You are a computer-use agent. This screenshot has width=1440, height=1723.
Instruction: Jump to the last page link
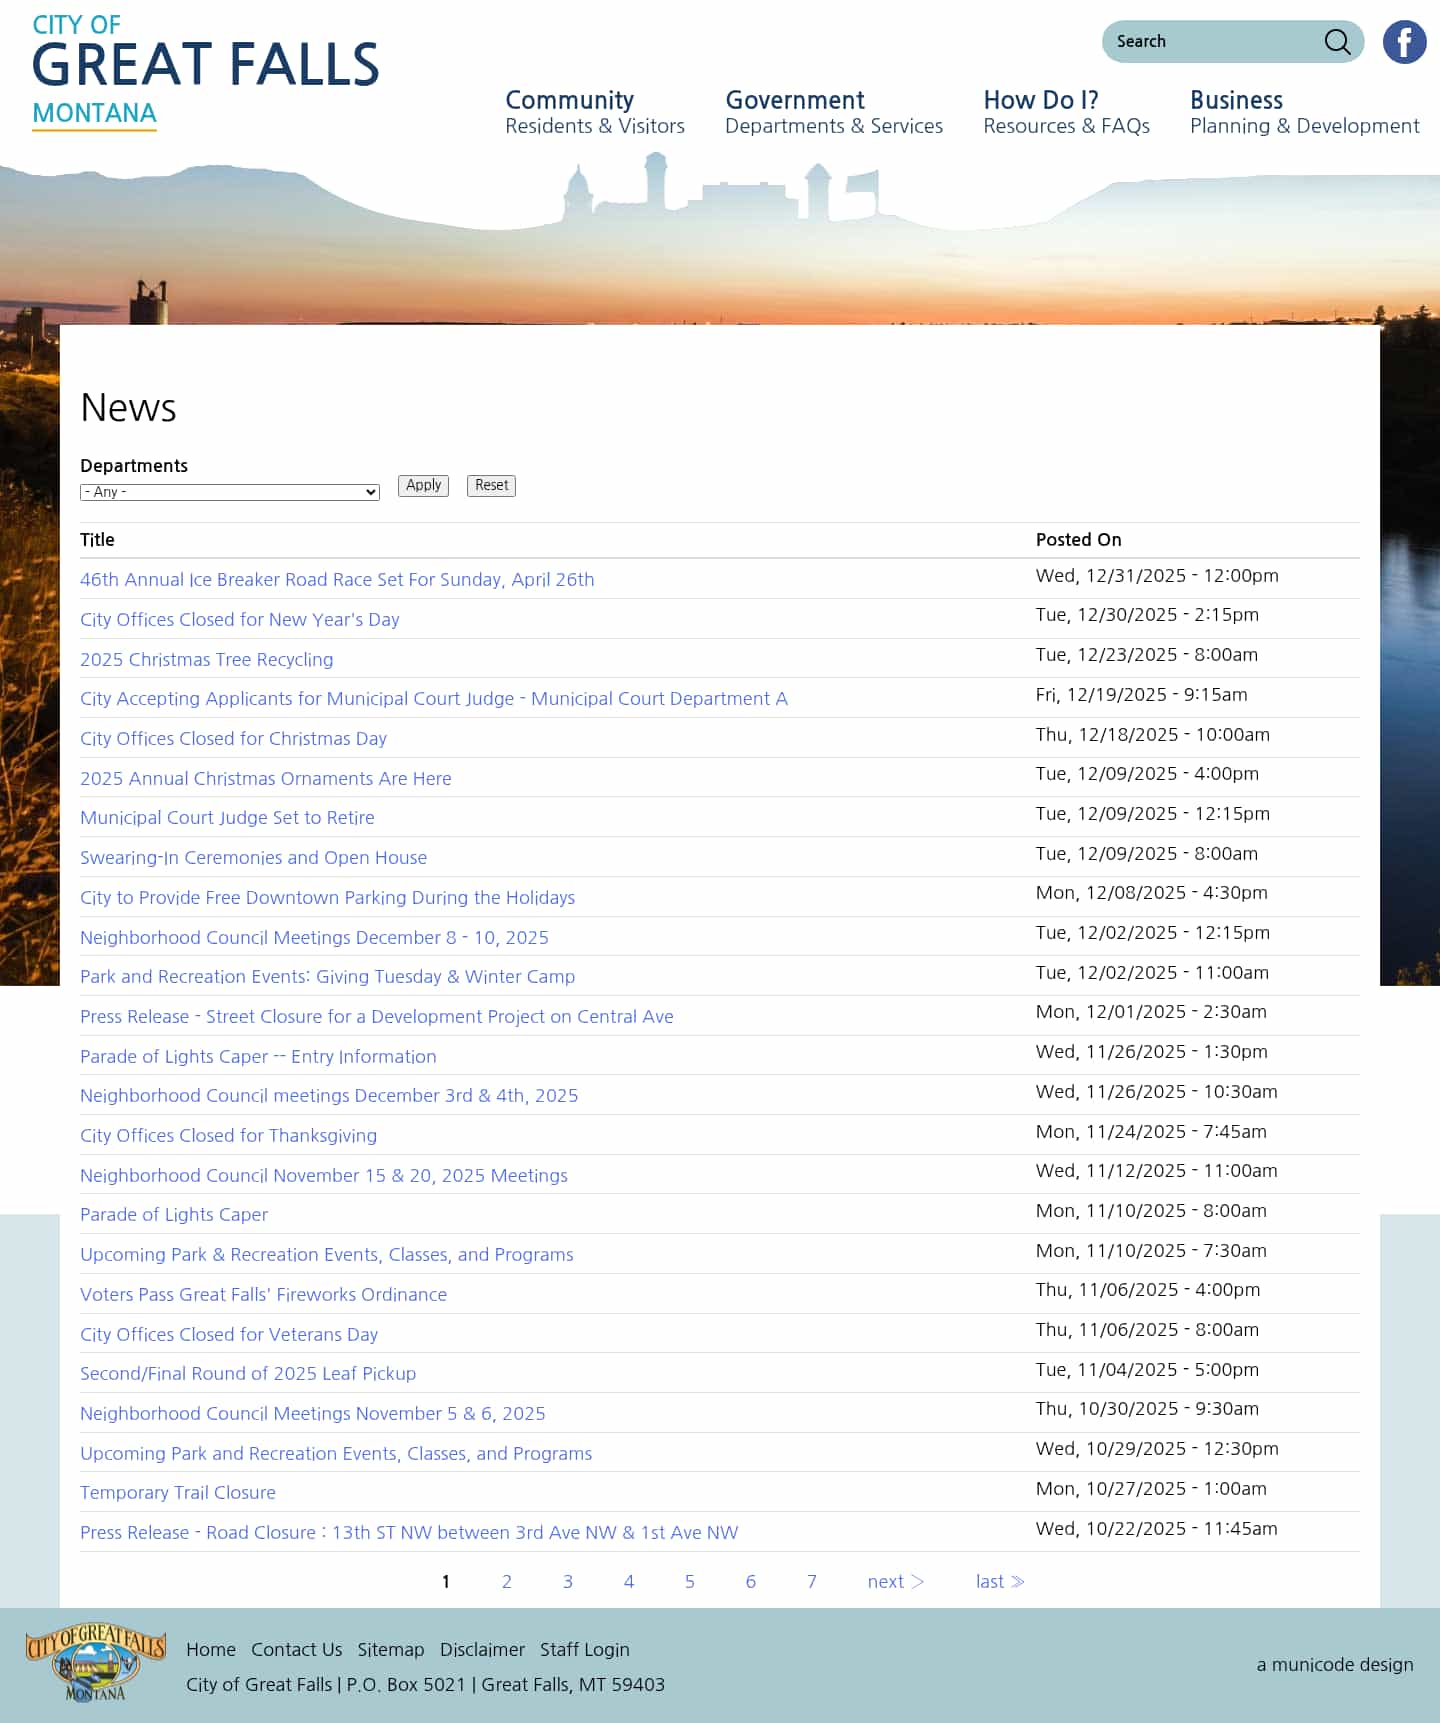point(1000,1581)
